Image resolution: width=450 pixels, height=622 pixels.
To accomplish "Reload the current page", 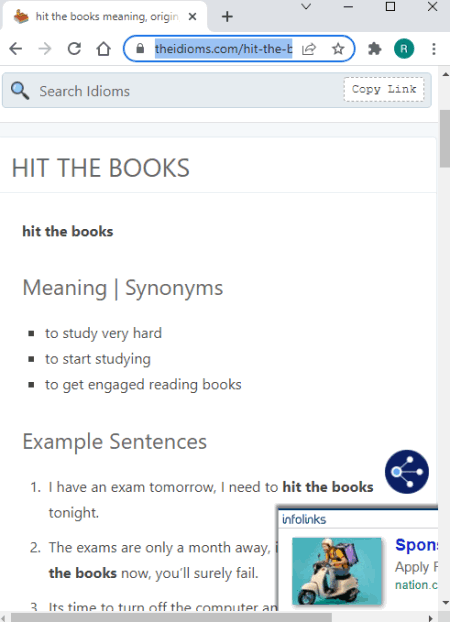I will [x=74, y=49].
